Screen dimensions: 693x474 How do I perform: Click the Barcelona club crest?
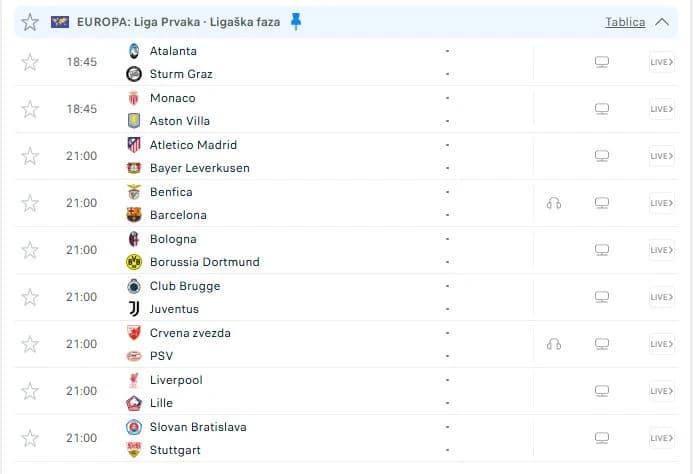[134, 215]
